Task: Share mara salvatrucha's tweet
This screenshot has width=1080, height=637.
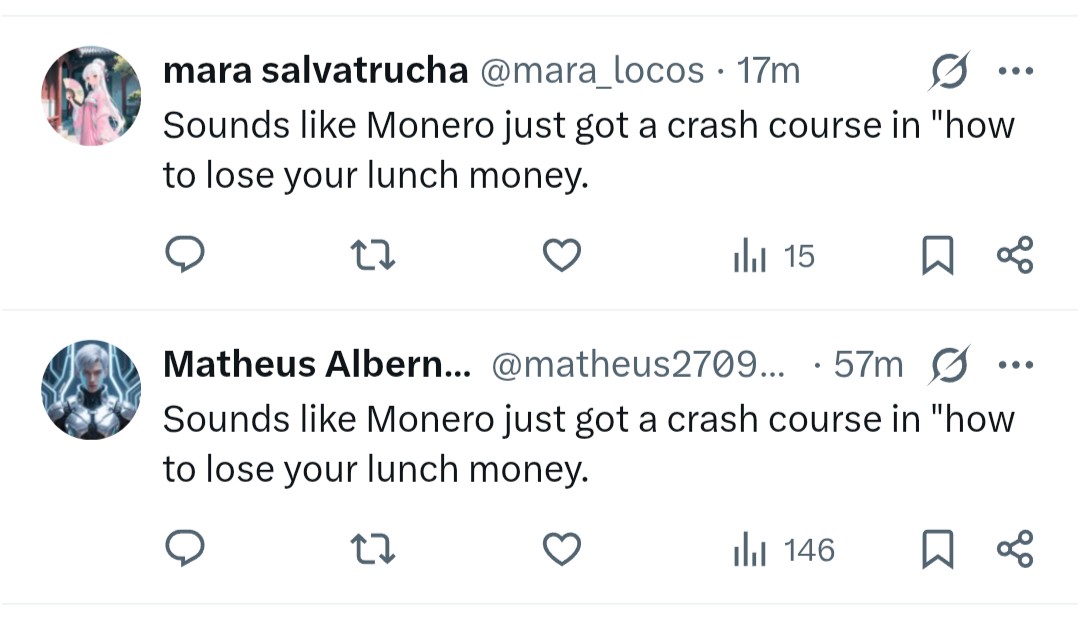Action: tap(1015, 257)
